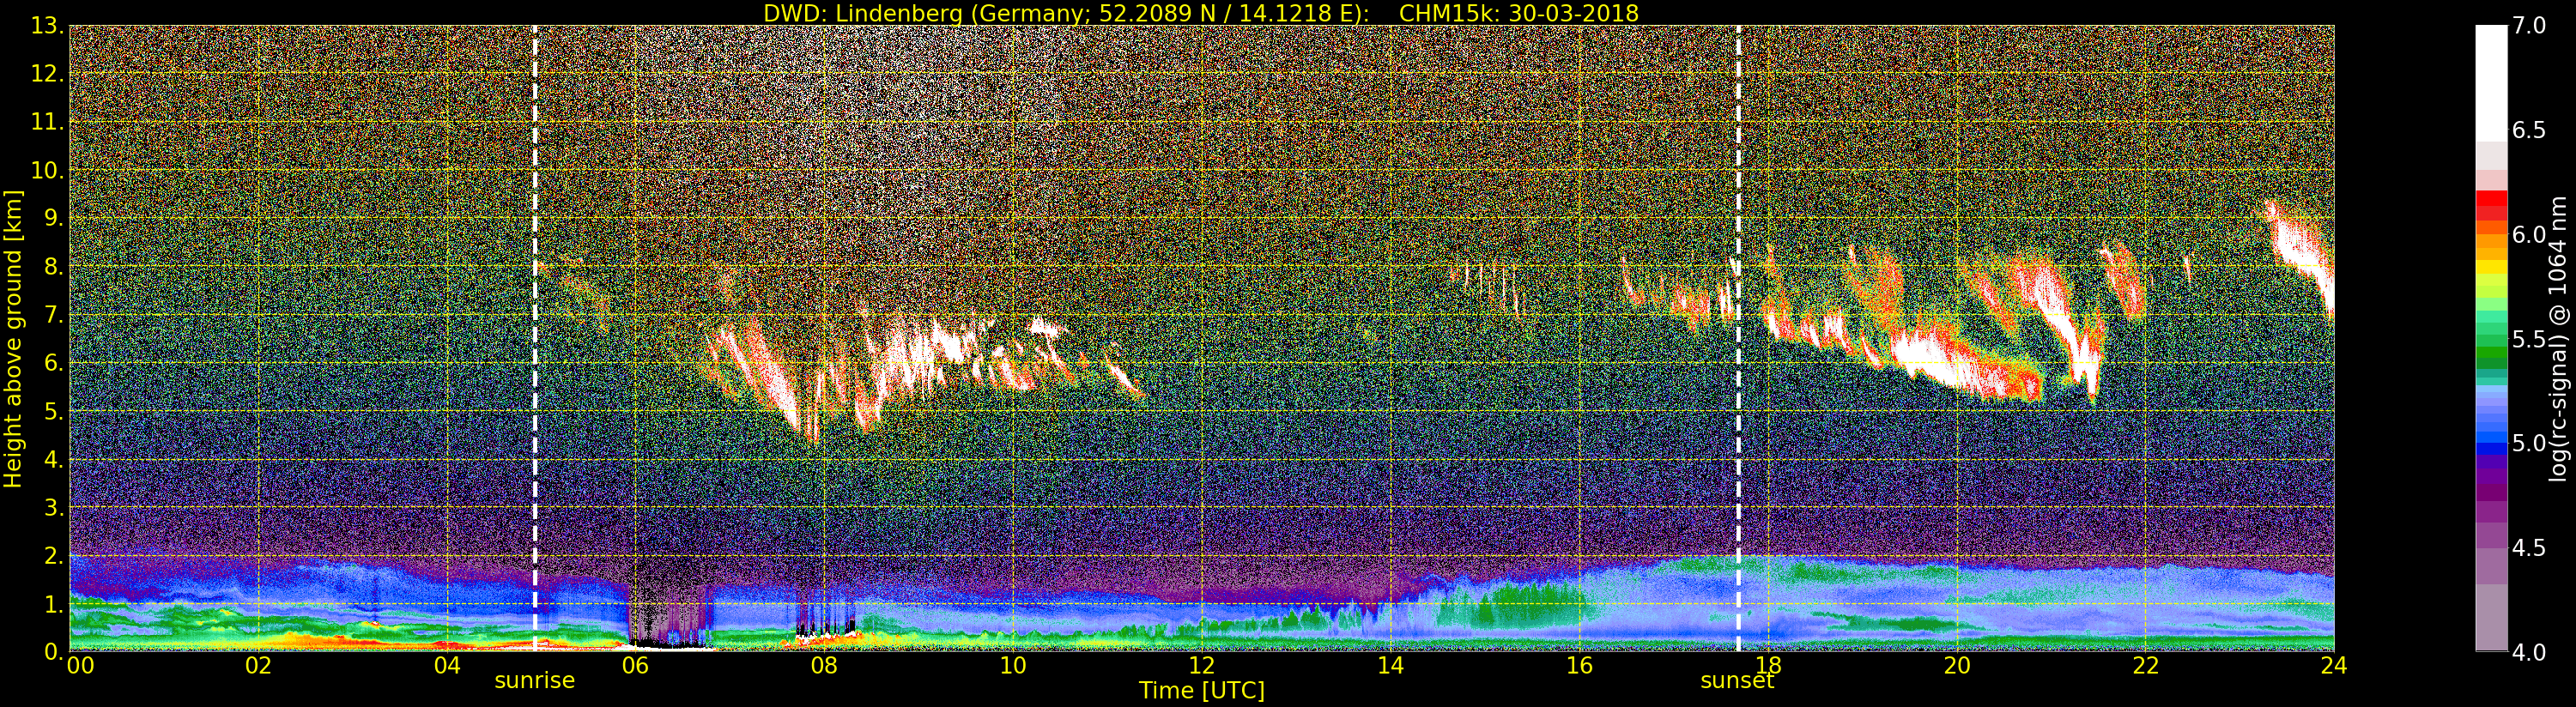Image resolution: width=2576 pixels, height=707 pixels.
Task: Click the '11.' height axis tick
Action: click(x=47, y=122)
